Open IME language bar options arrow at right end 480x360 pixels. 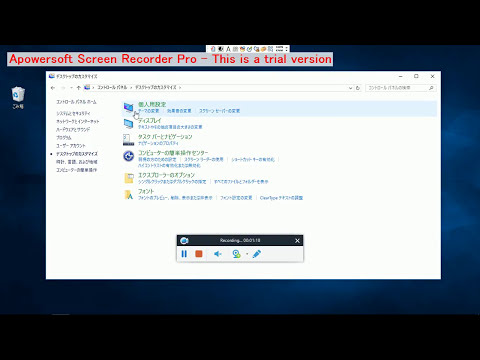pyautogui.click(x=287, y=49)
